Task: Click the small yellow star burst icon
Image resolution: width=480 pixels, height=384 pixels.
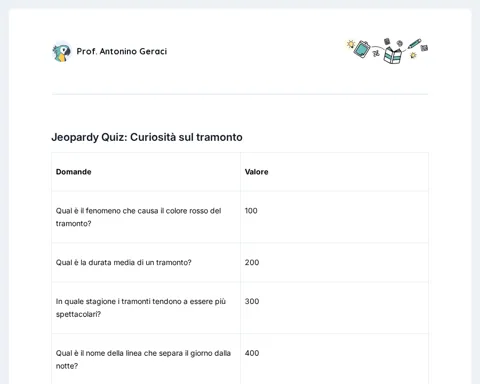Action: pos(413,55)
